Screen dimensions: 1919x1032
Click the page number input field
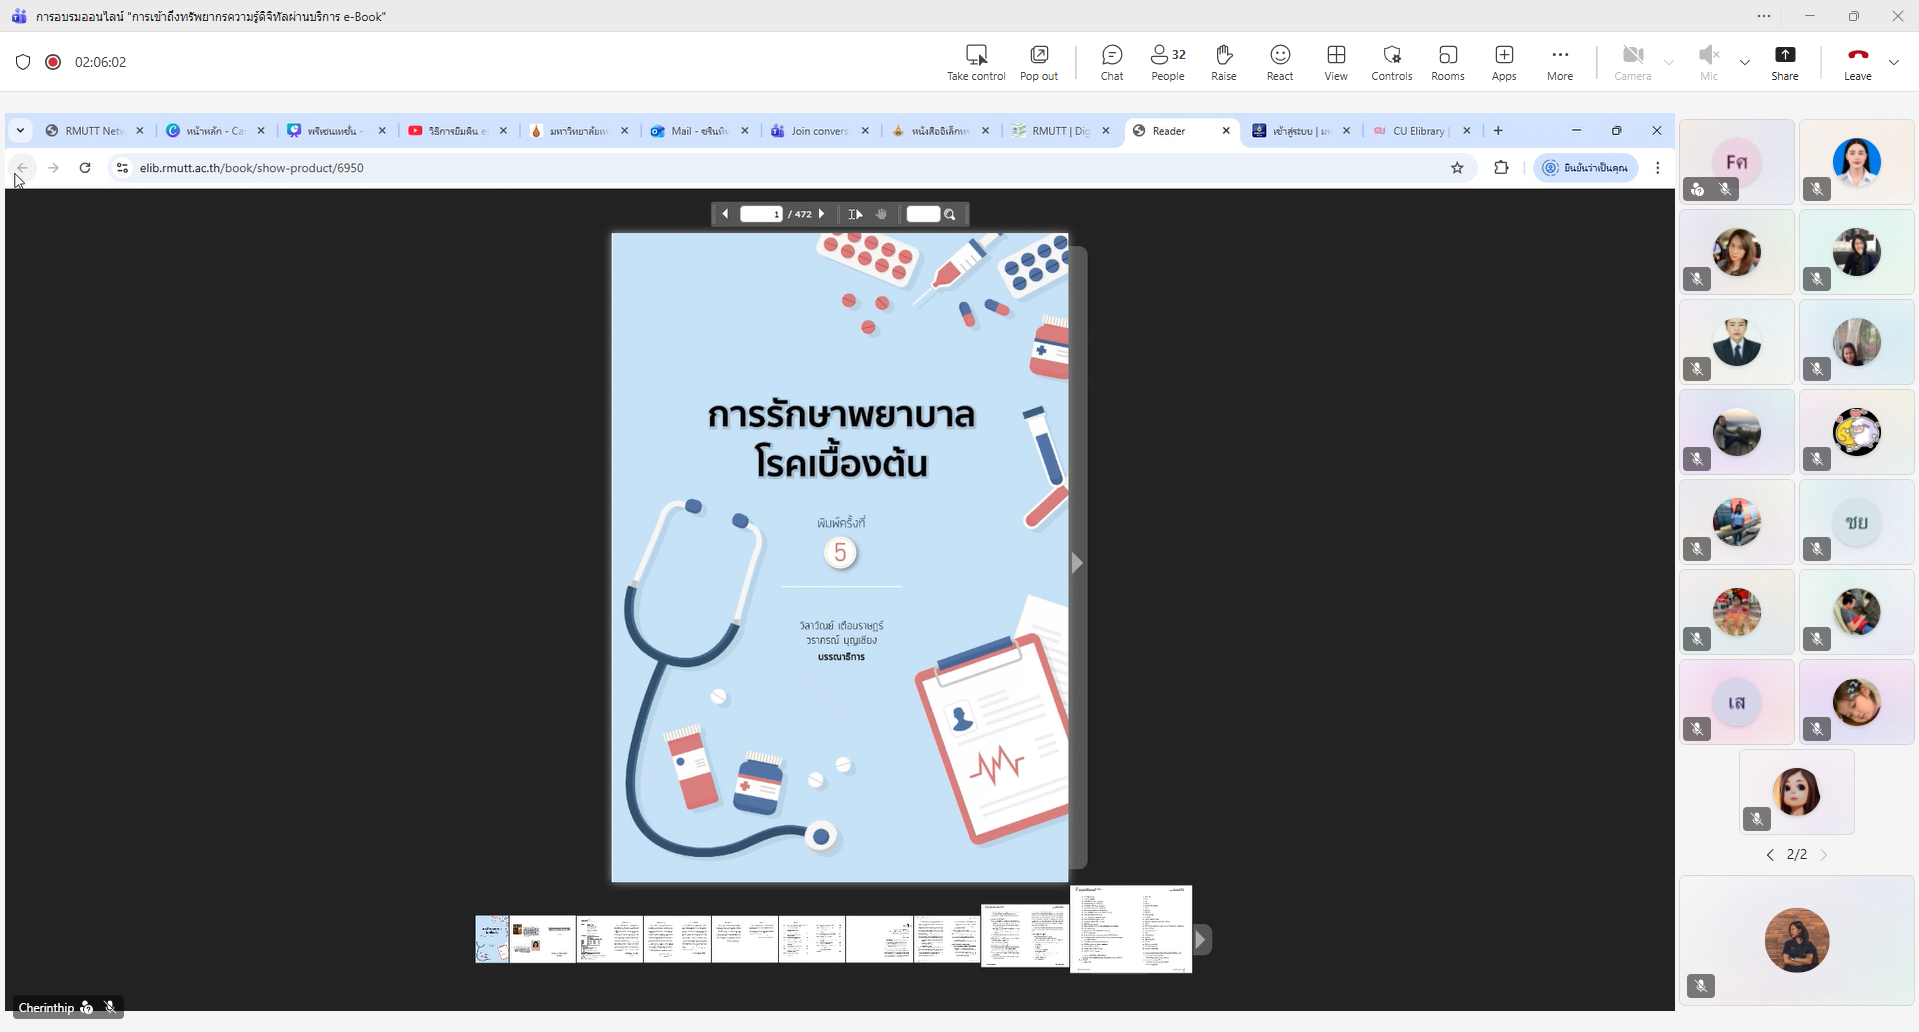[x=761, y=214]
